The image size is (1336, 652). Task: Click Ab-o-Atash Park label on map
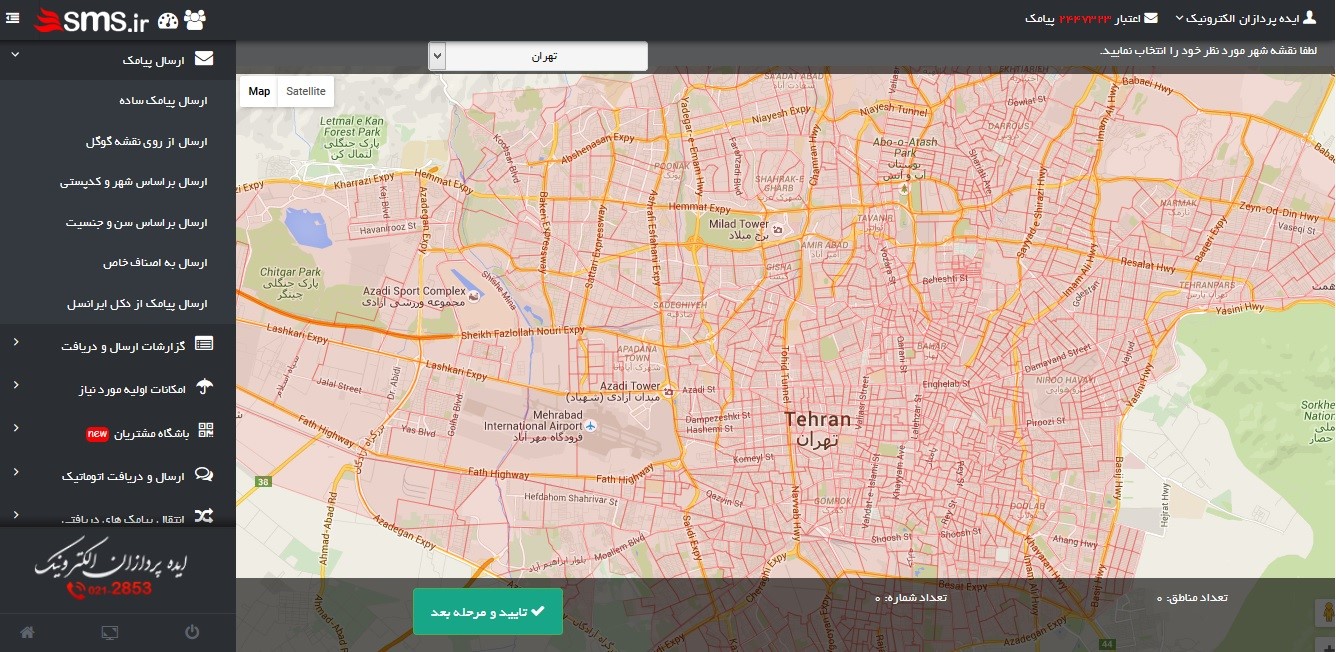(905, 159)
